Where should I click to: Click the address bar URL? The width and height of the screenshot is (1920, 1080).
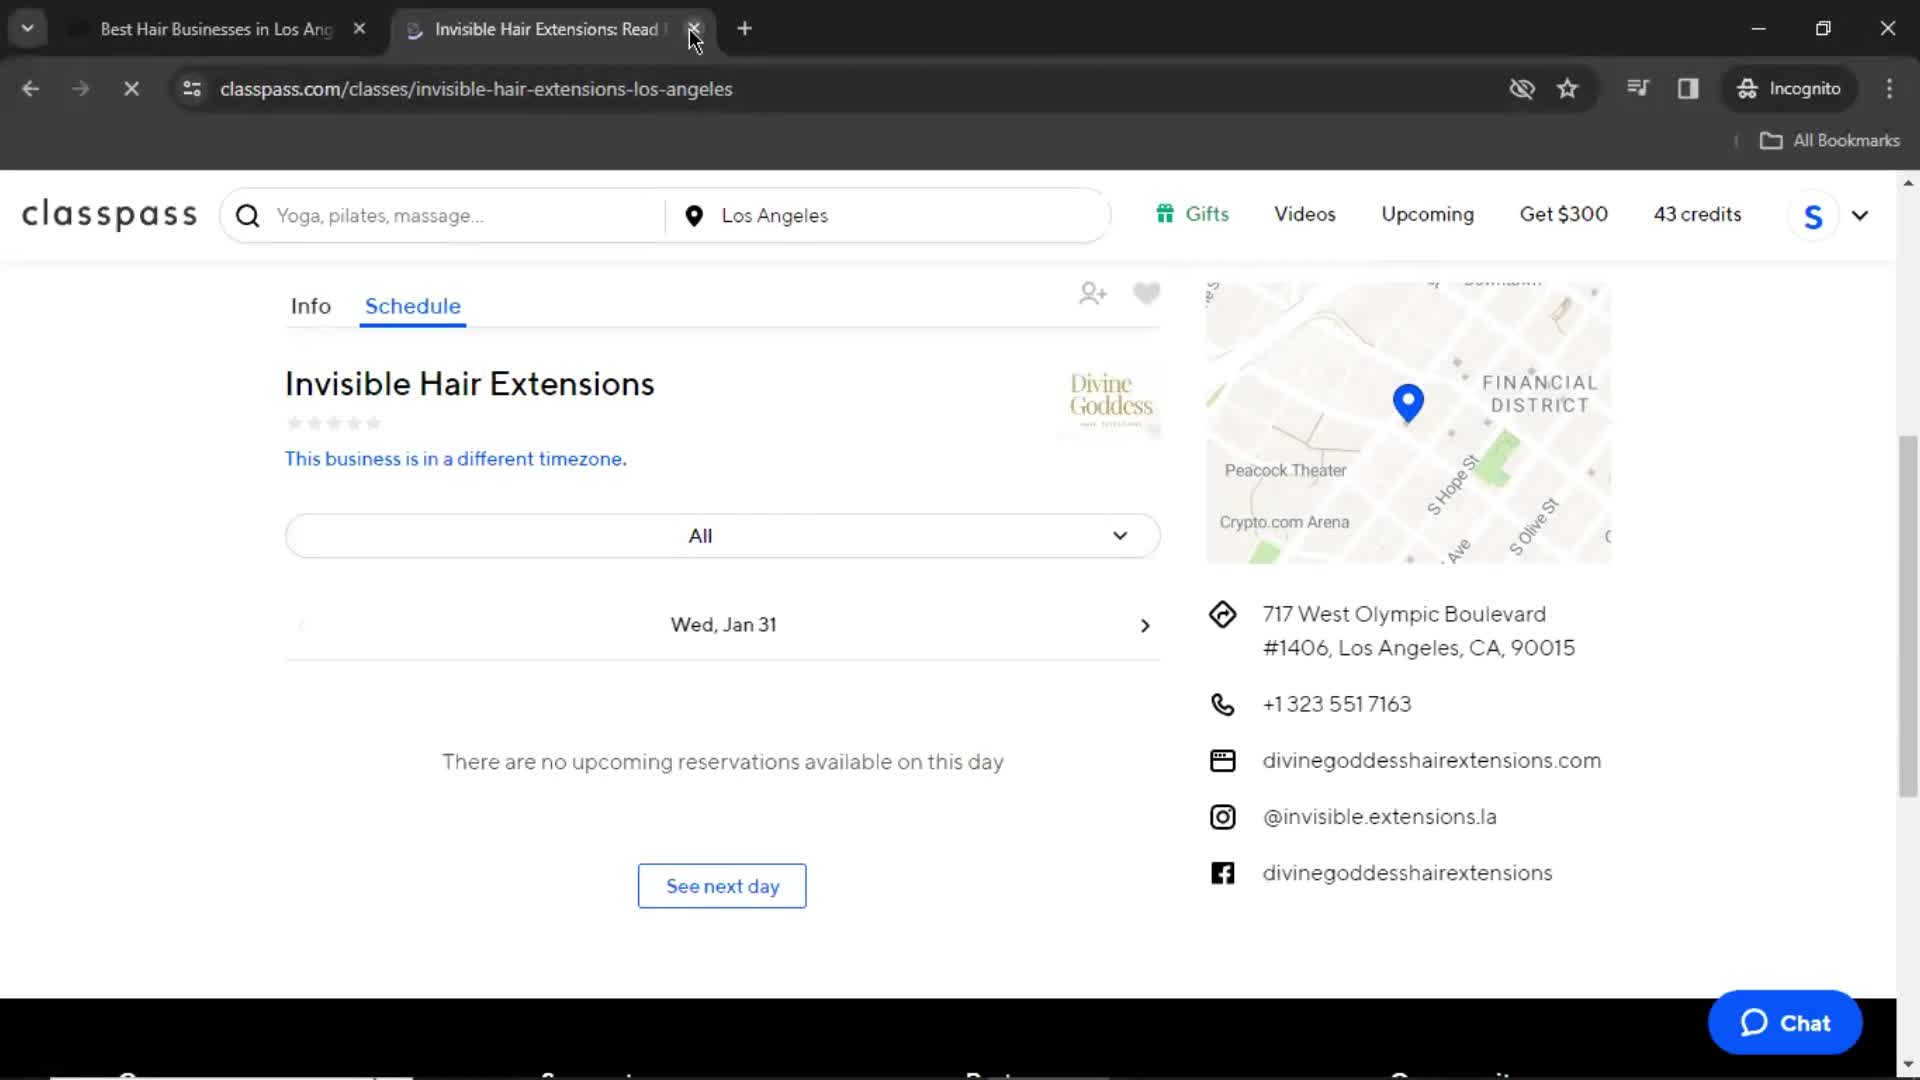476,89
